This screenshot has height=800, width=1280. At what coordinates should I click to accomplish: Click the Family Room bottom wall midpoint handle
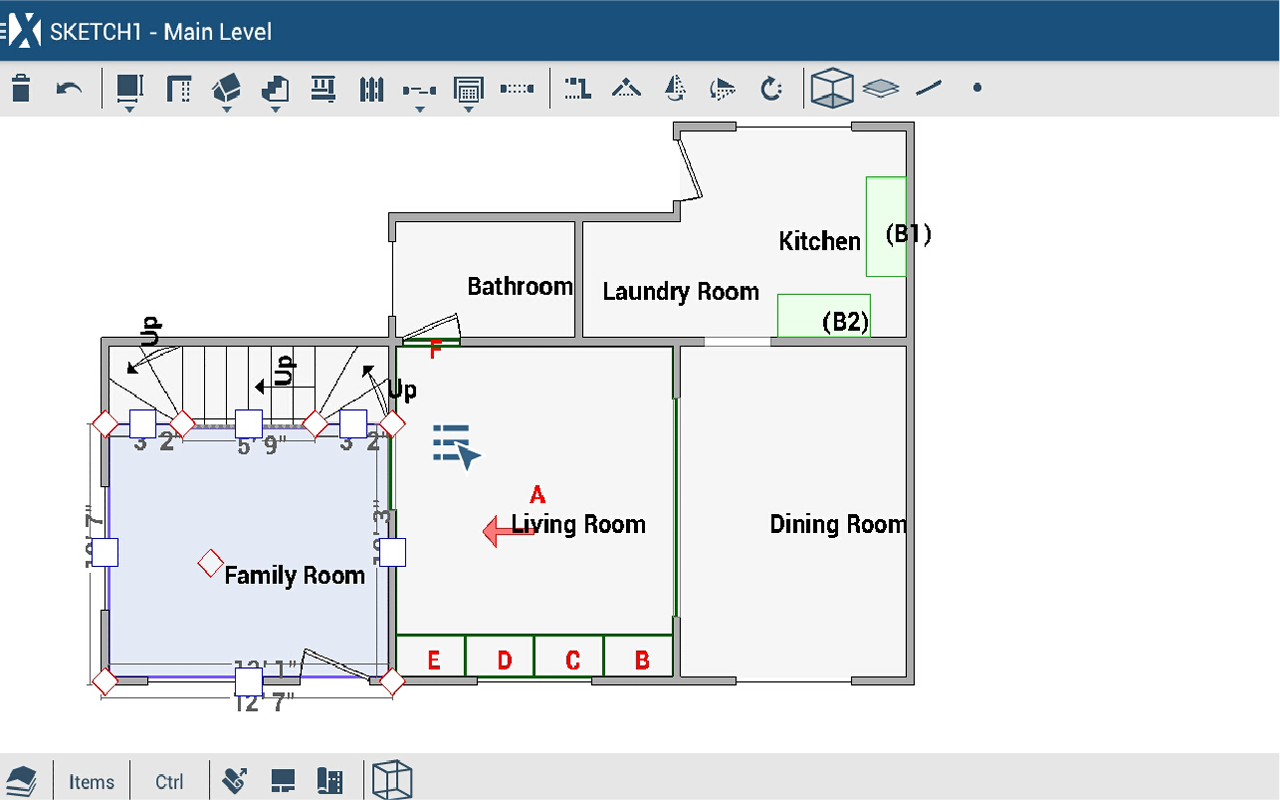pyautogui.click(x=249, y=682)
